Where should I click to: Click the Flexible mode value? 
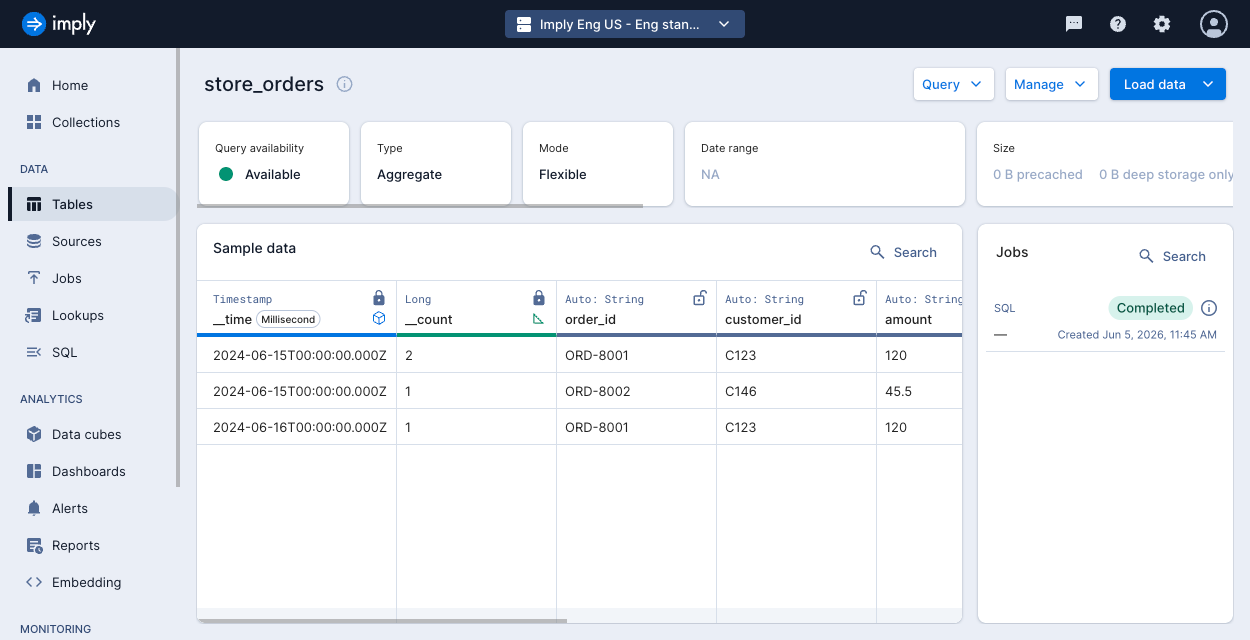[563, 174]
